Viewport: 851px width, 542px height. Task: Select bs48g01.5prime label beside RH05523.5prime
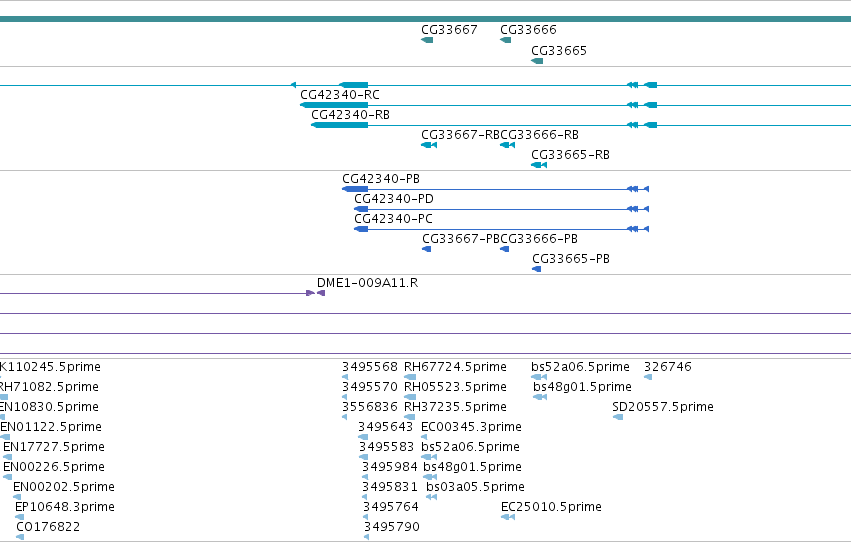[582, 387]
